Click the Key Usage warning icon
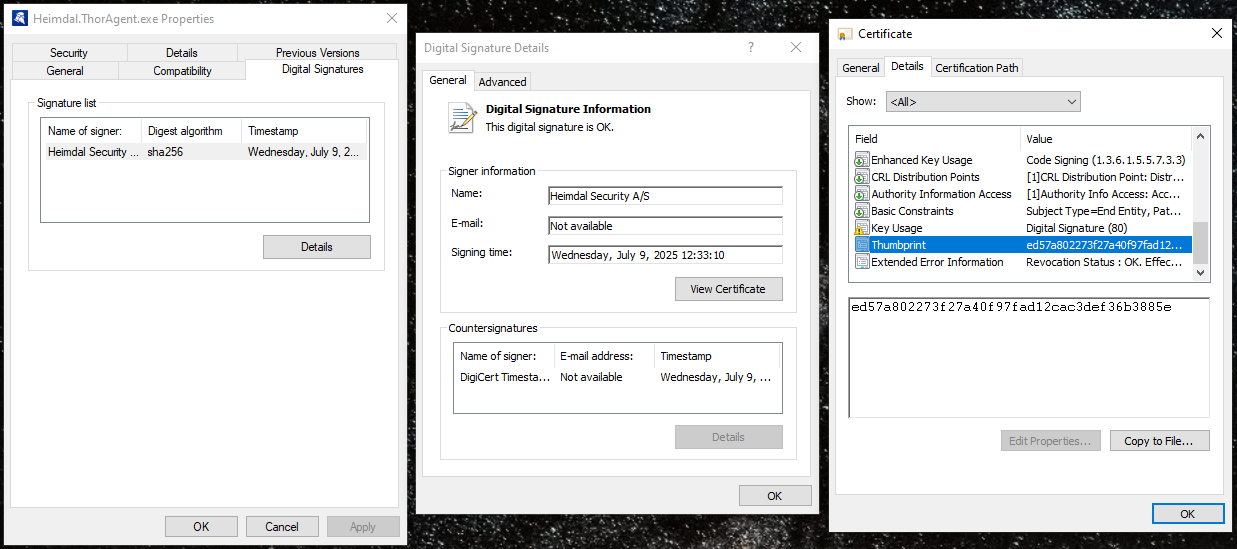The image size is (1237, 549). coord(862,228)
